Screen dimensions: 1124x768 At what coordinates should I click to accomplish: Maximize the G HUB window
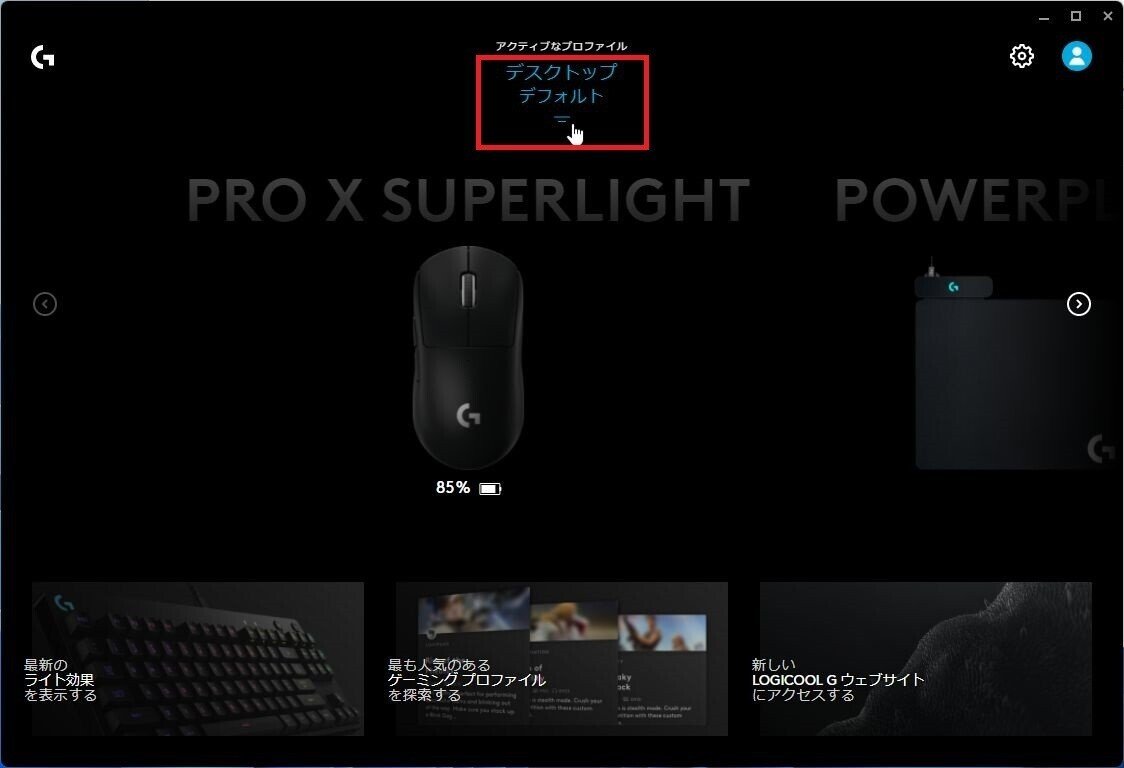[x=1076, y=16]
